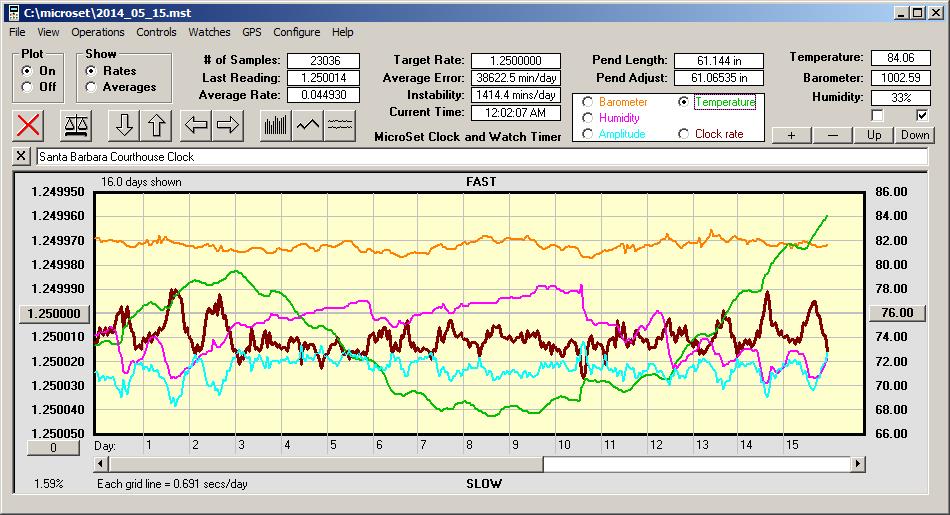This screenshot has height=515, width=950.
Task: Click the Barometer reading 1002.59
Action: 900,78
